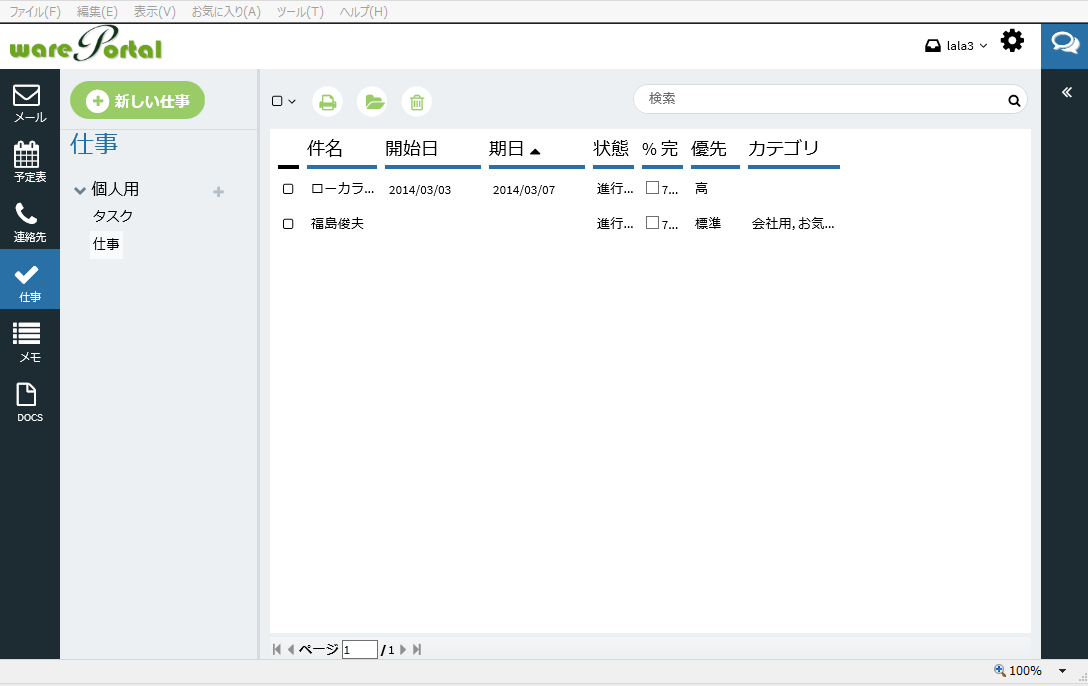Click the move-to-folder icon in toolbar
This screenshot has width=1088, height=686.
(x=373, y=101)
